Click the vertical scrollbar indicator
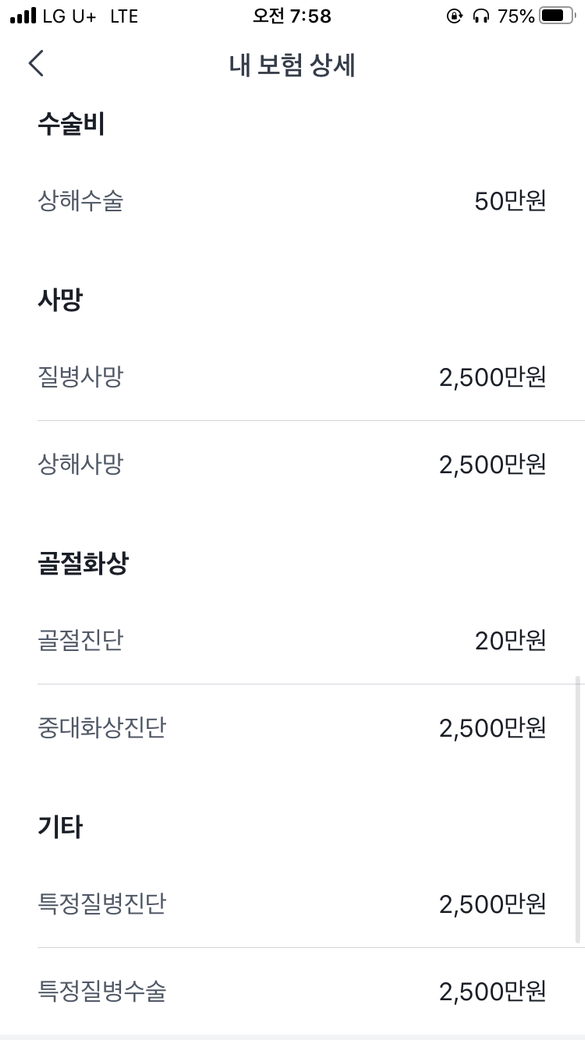Viewport: 585px width, 1040px height. 577,809
